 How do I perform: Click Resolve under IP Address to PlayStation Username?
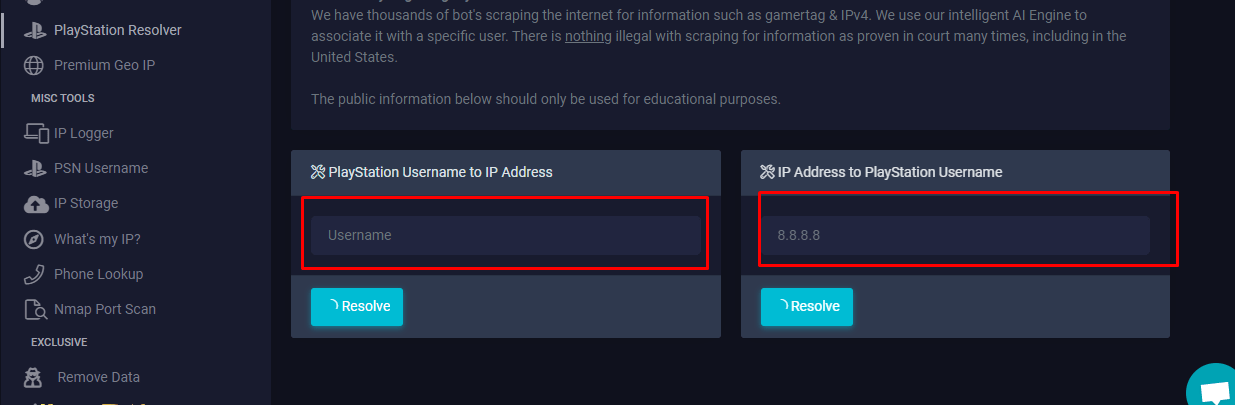tap(807, 307)
